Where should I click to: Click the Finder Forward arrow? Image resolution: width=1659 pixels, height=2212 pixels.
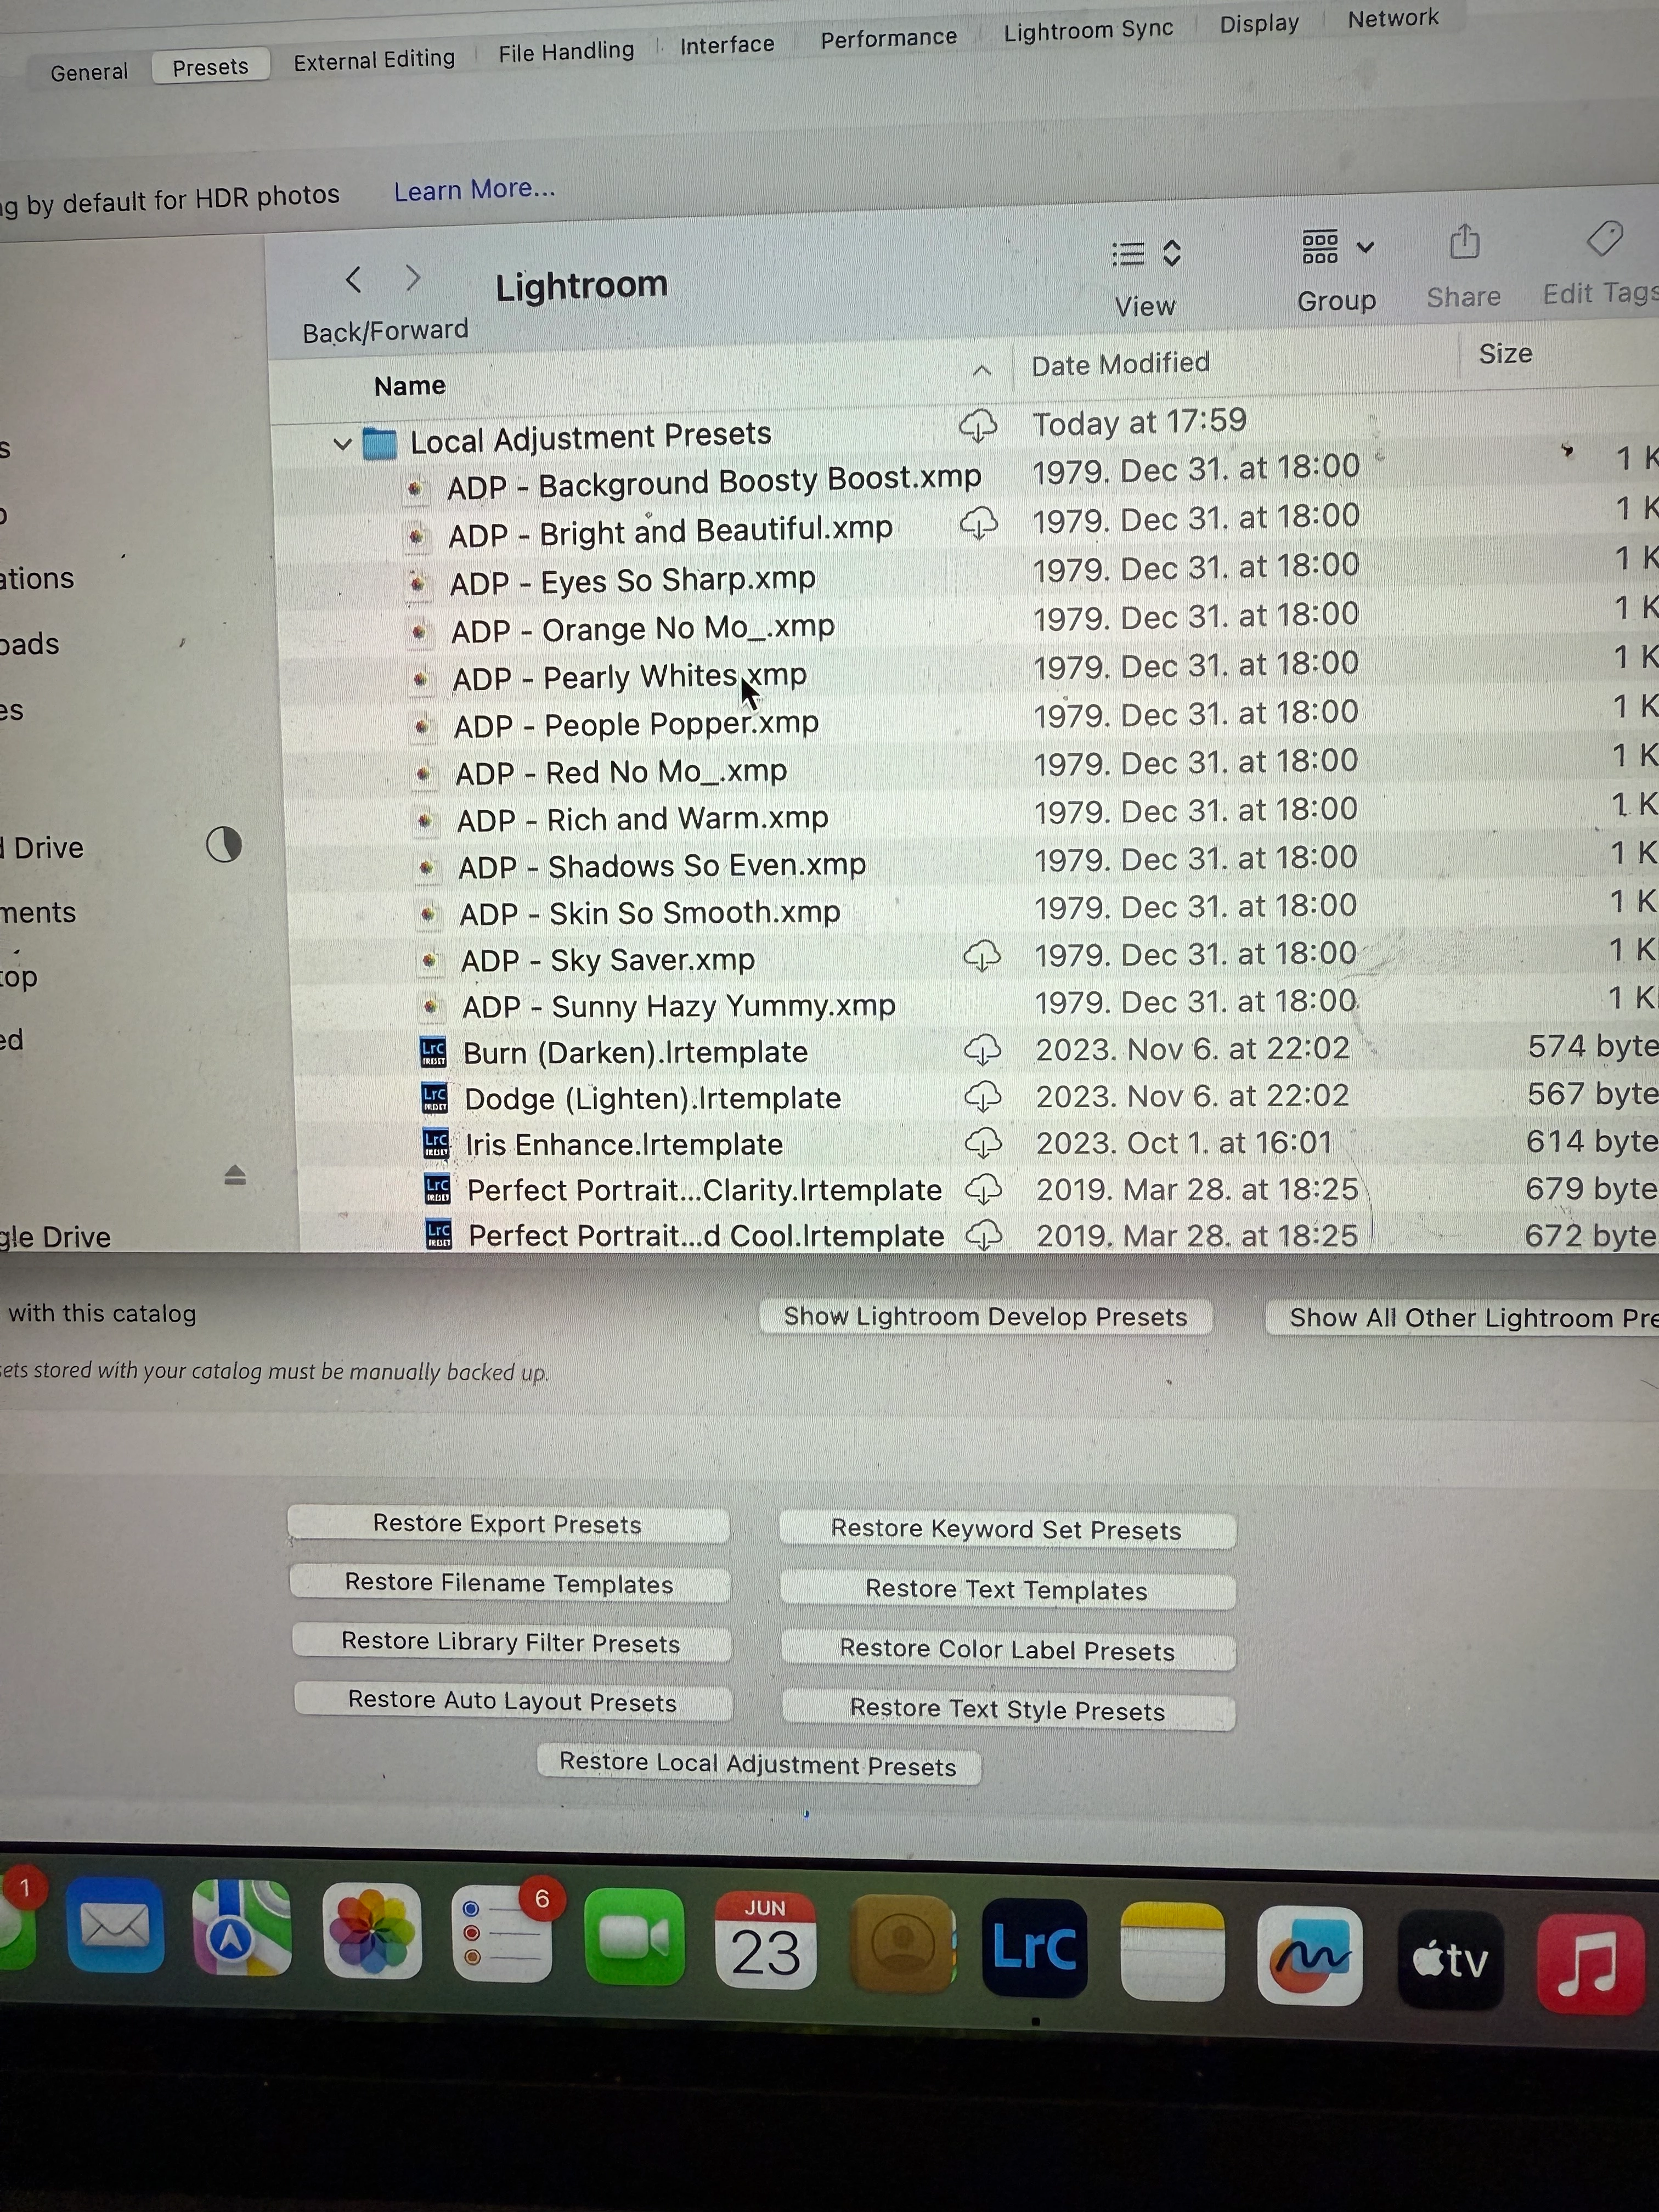413,278
